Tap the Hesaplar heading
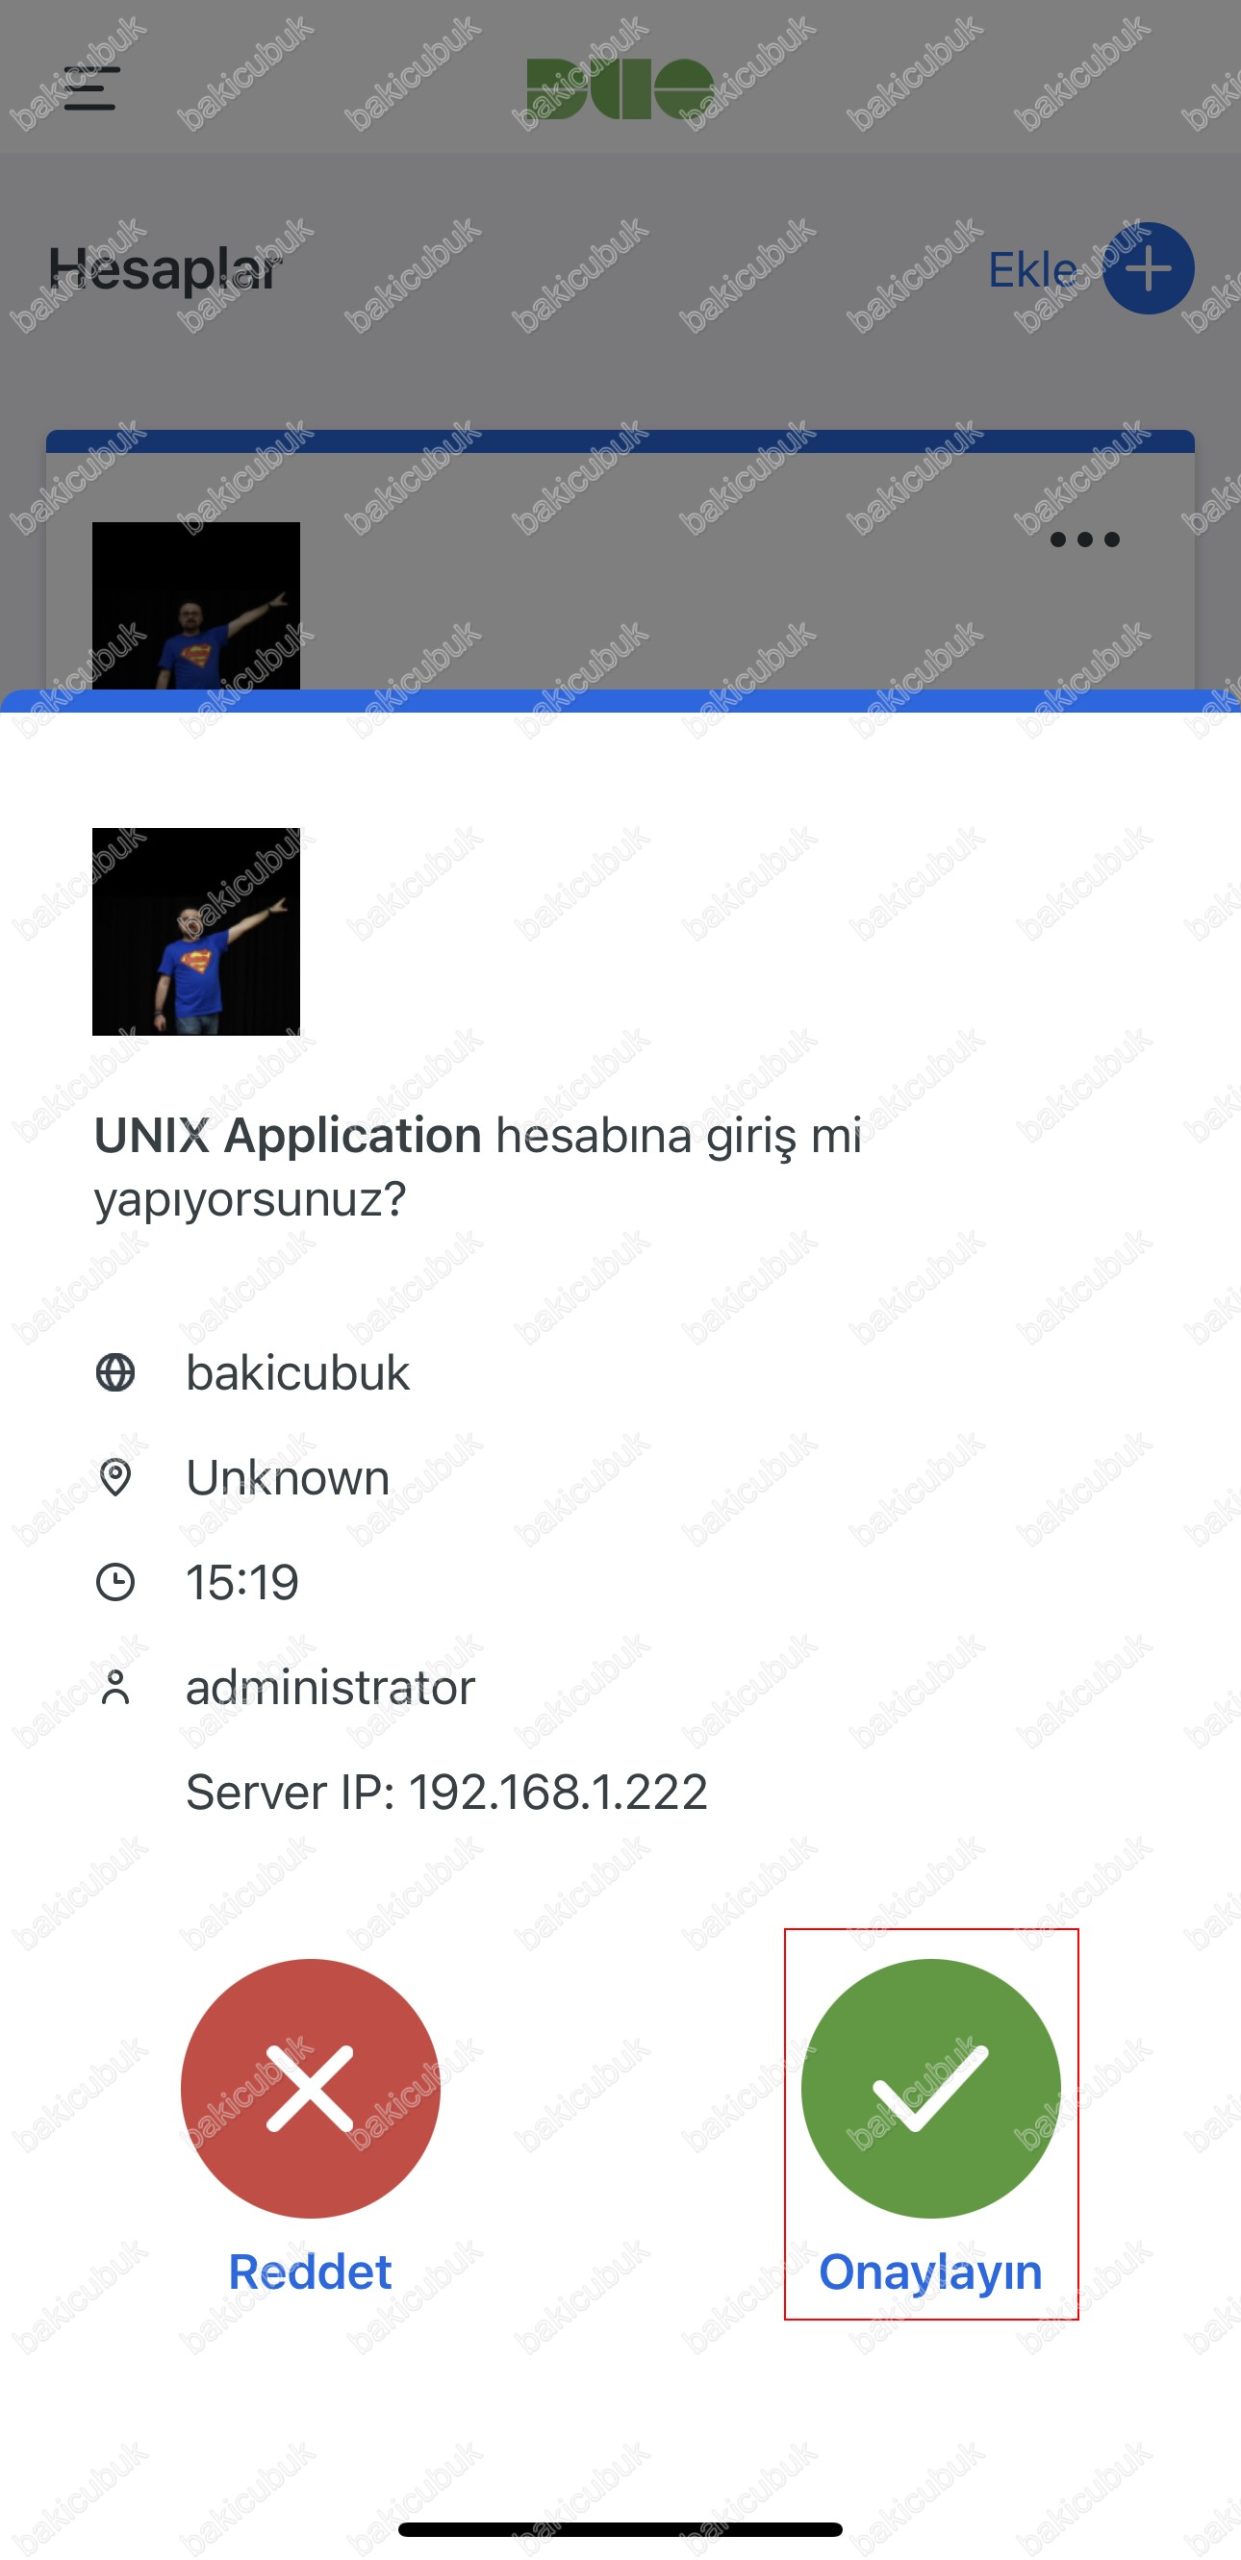Viewport: 1241px width, 2560px height. click(x=164, y=270)
